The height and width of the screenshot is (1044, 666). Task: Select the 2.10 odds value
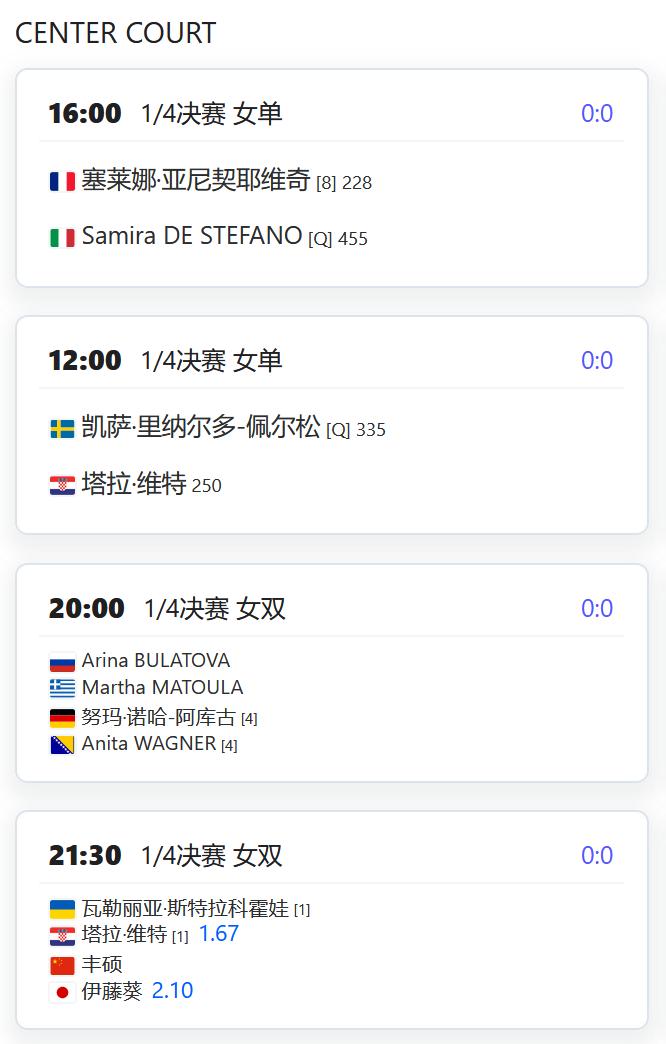coord(172,991)
